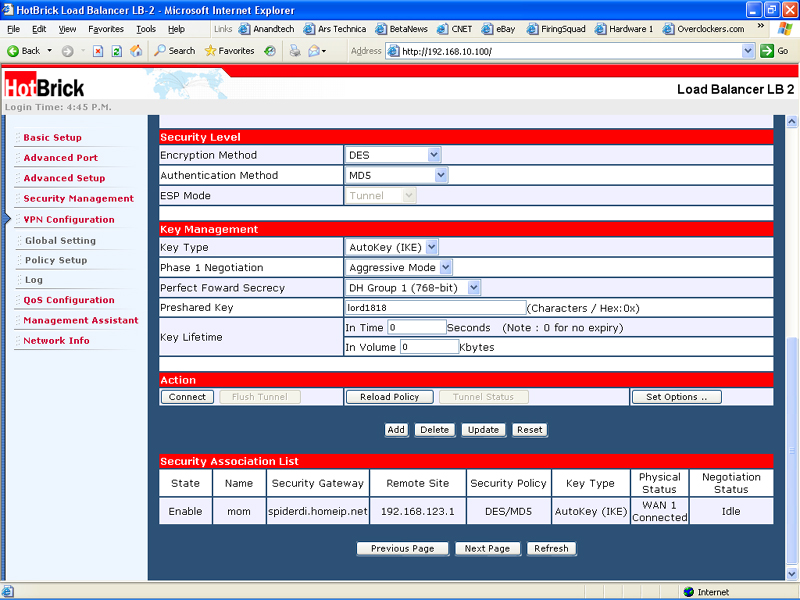The image size is (800, 600).
Task: Open Advanced Port in the sidebar
Action: (x=61, y=158)
